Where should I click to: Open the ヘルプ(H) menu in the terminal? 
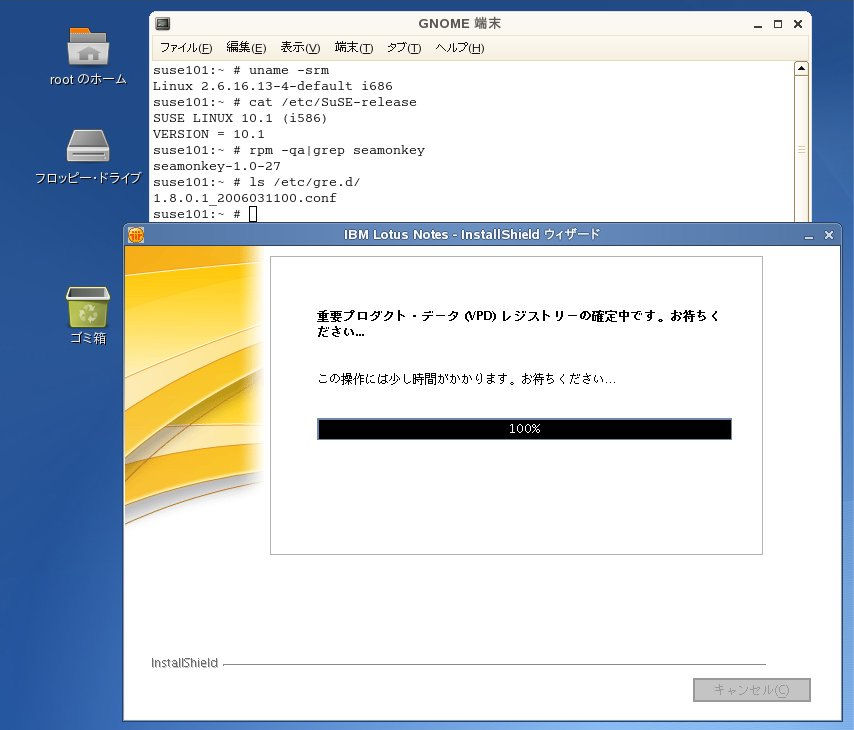(460, 48)
